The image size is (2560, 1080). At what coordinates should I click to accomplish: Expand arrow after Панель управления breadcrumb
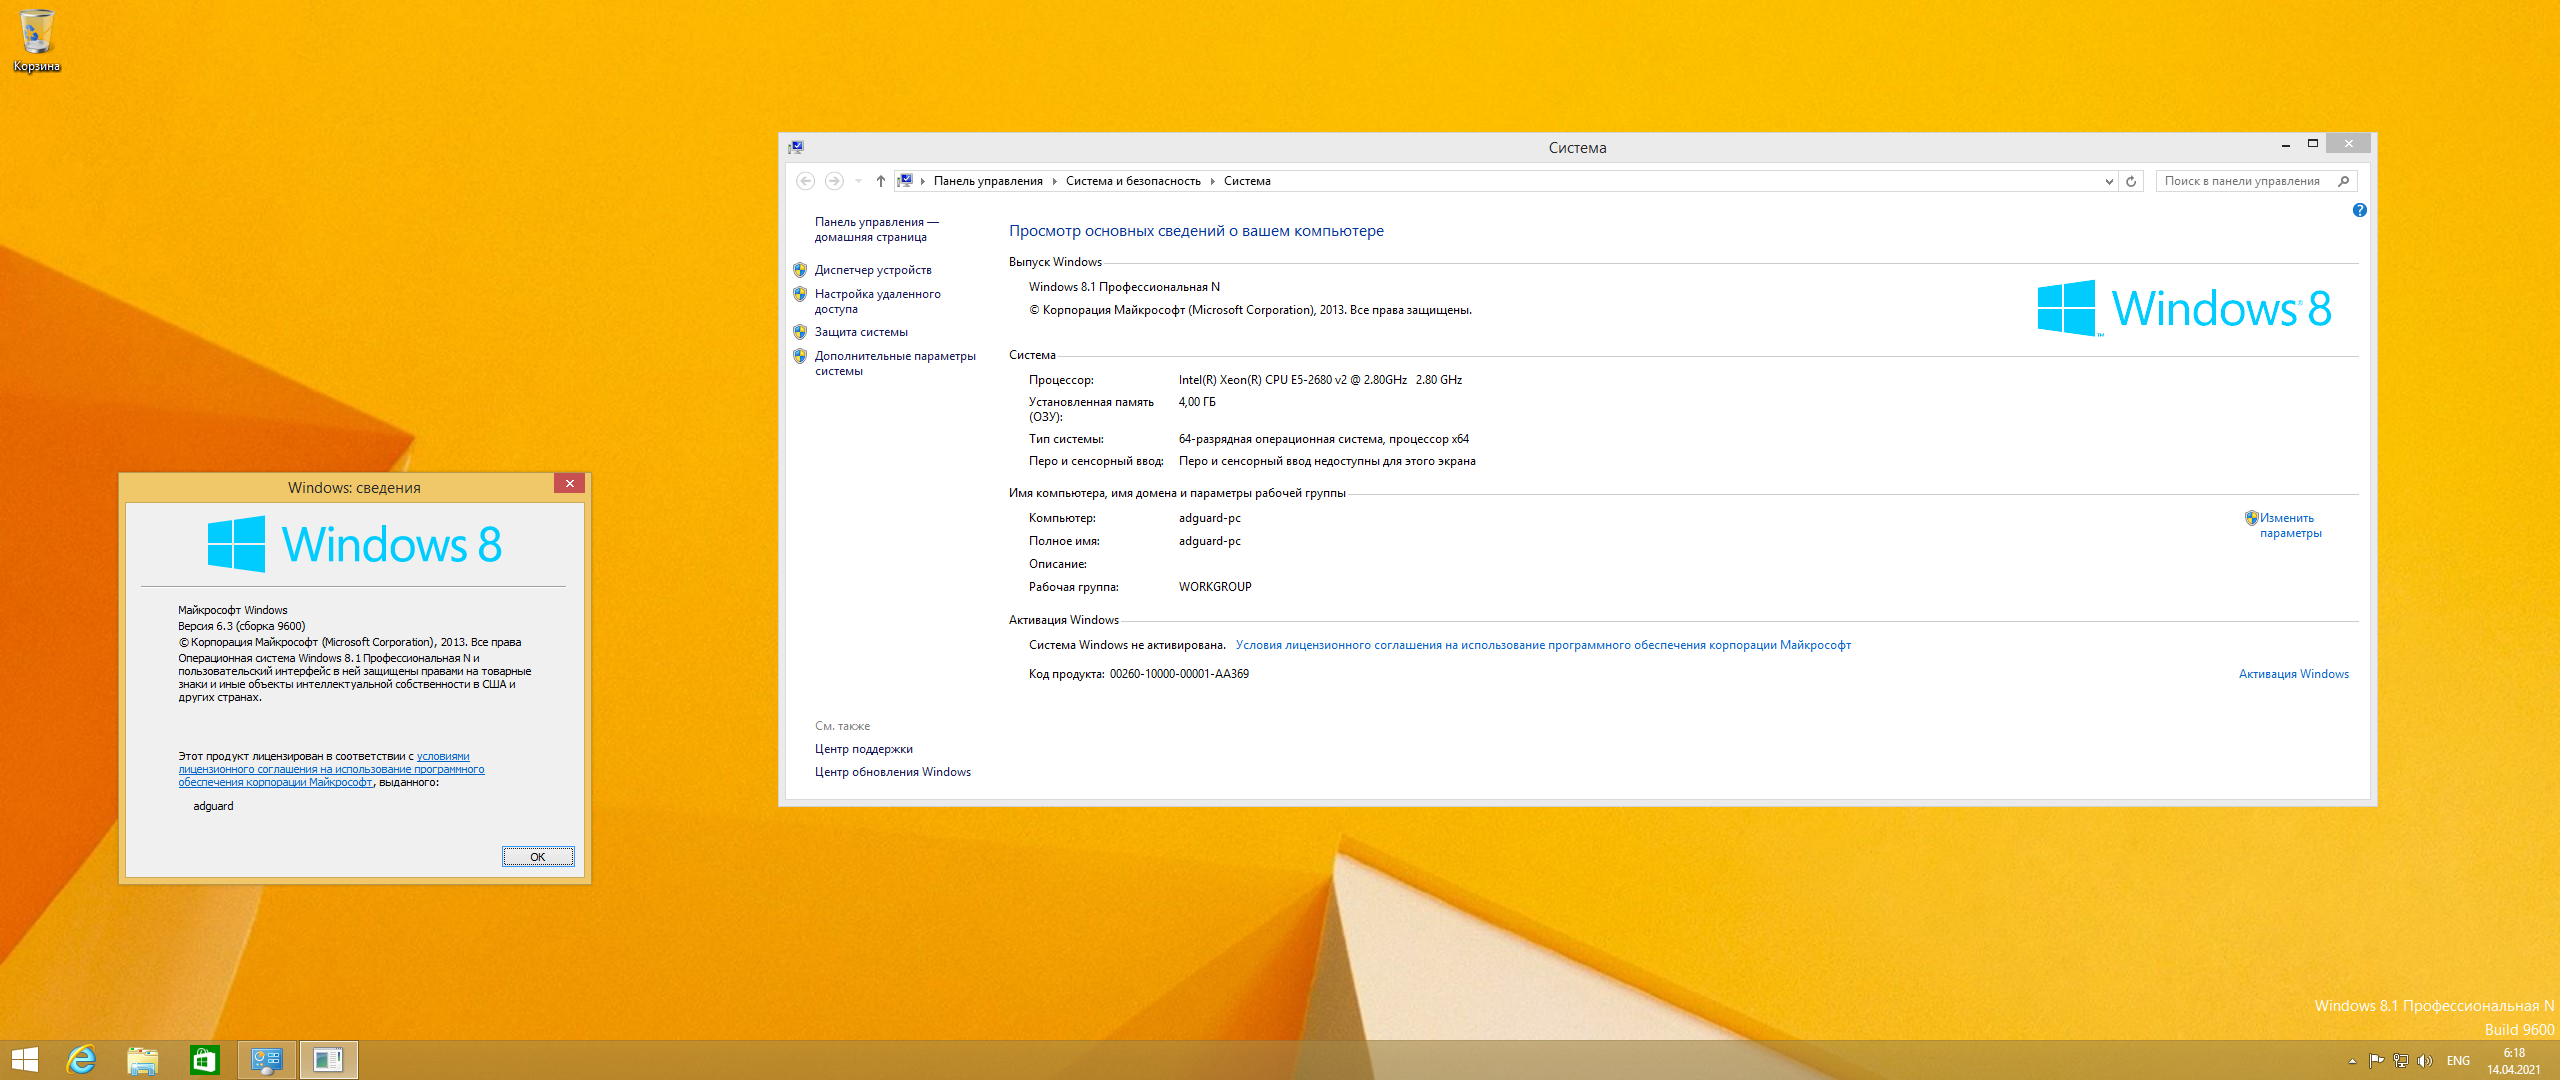click(1054, 181)
